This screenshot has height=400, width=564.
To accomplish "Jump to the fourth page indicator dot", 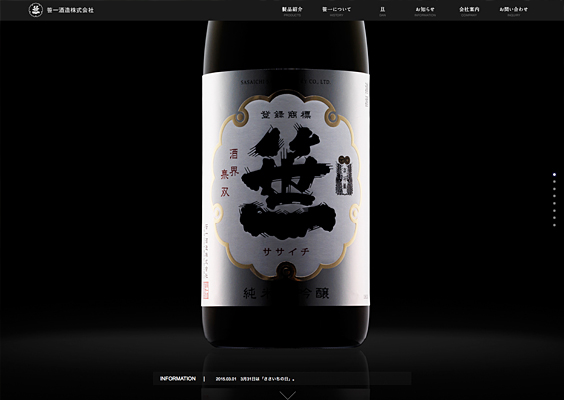I will coord(554,196).
